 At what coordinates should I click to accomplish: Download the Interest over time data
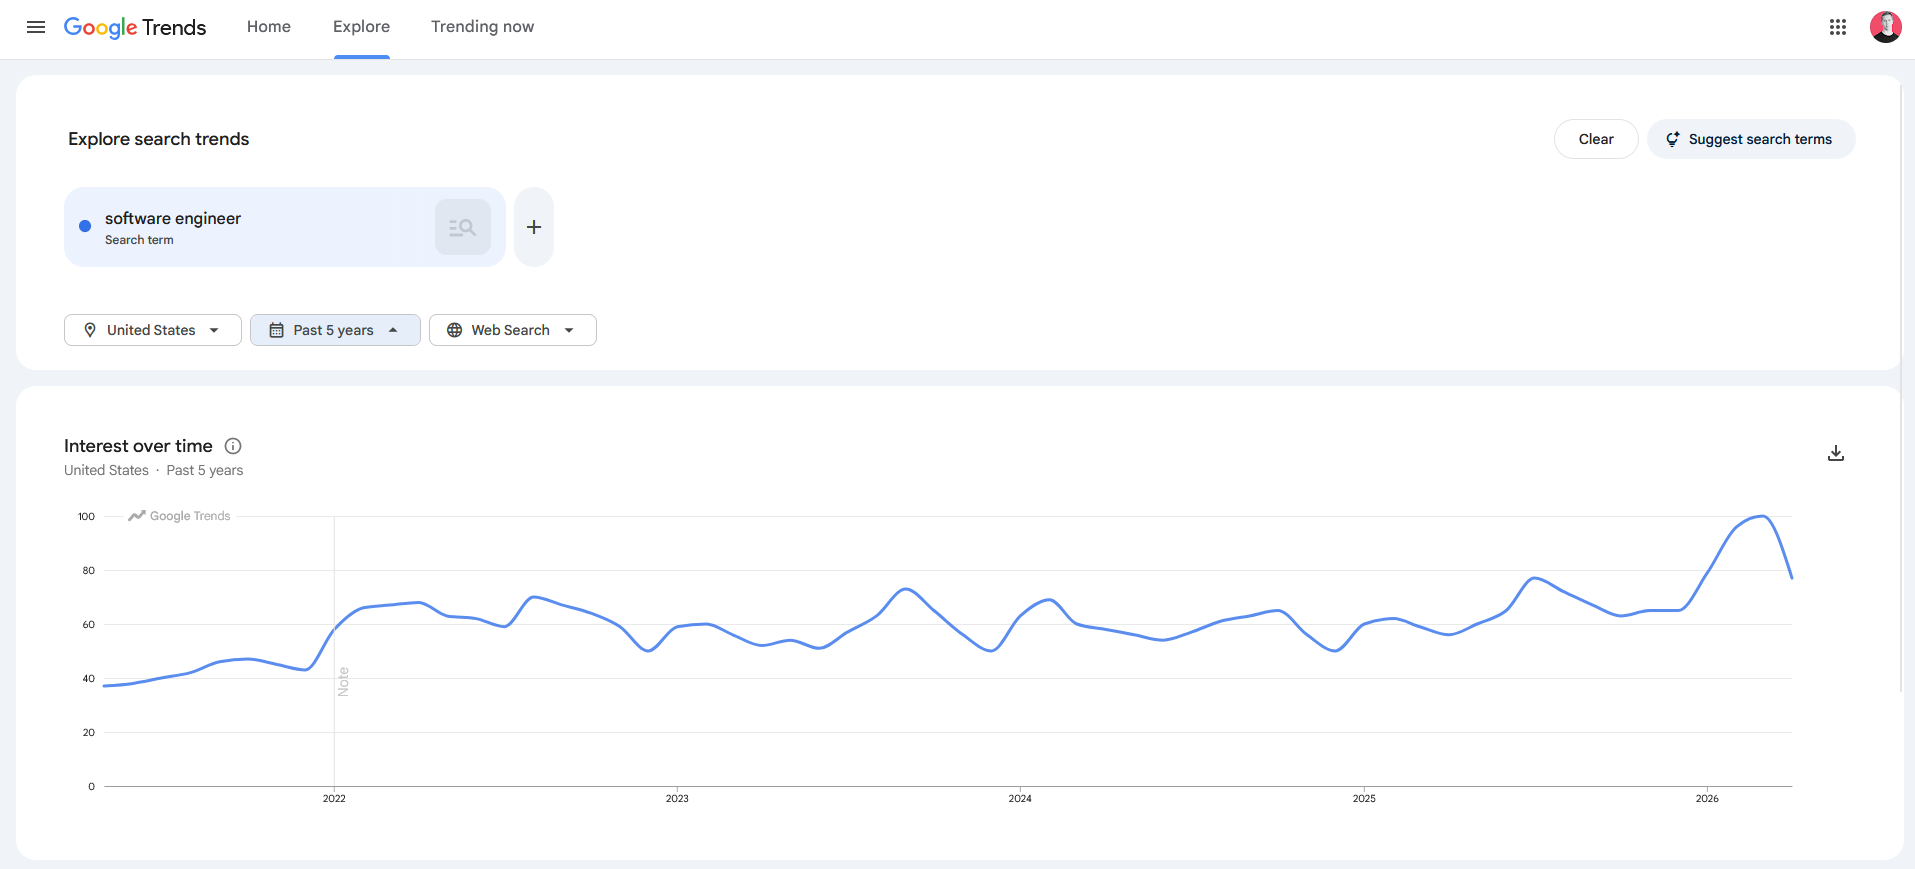(x=1836, y=453)
